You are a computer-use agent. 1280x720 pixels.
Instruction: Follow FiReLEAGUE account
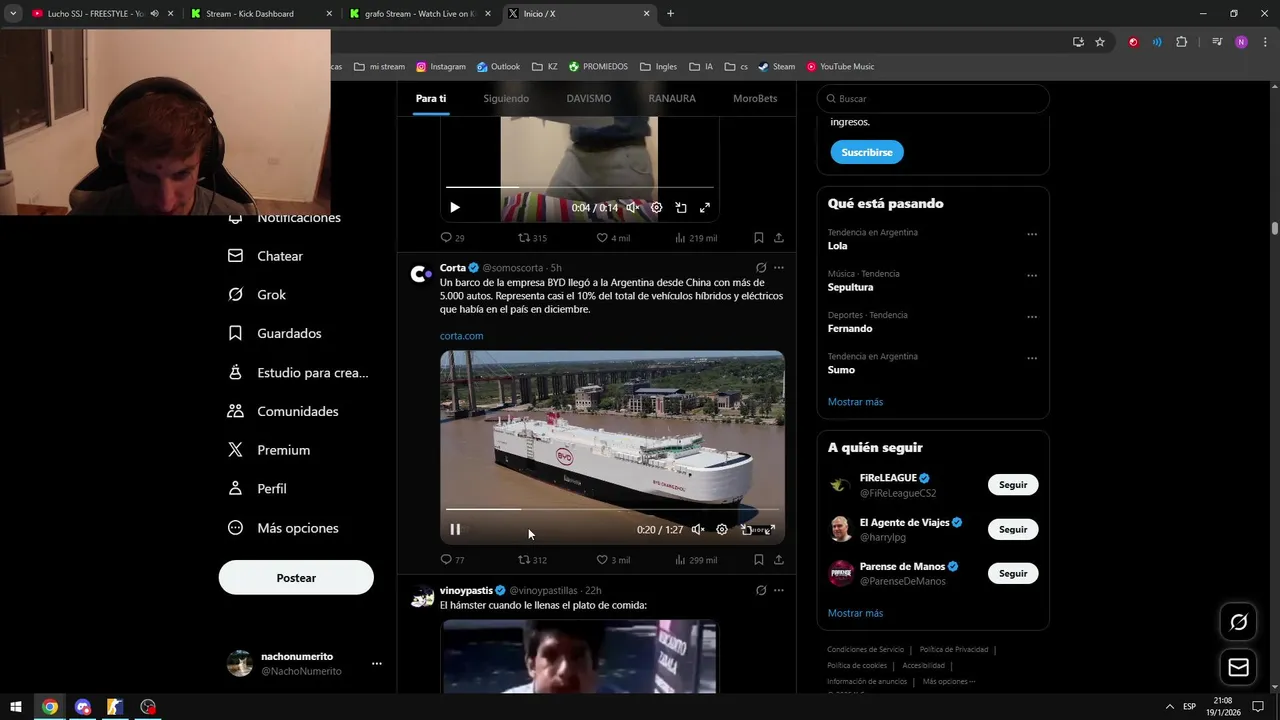[1013, 485]
